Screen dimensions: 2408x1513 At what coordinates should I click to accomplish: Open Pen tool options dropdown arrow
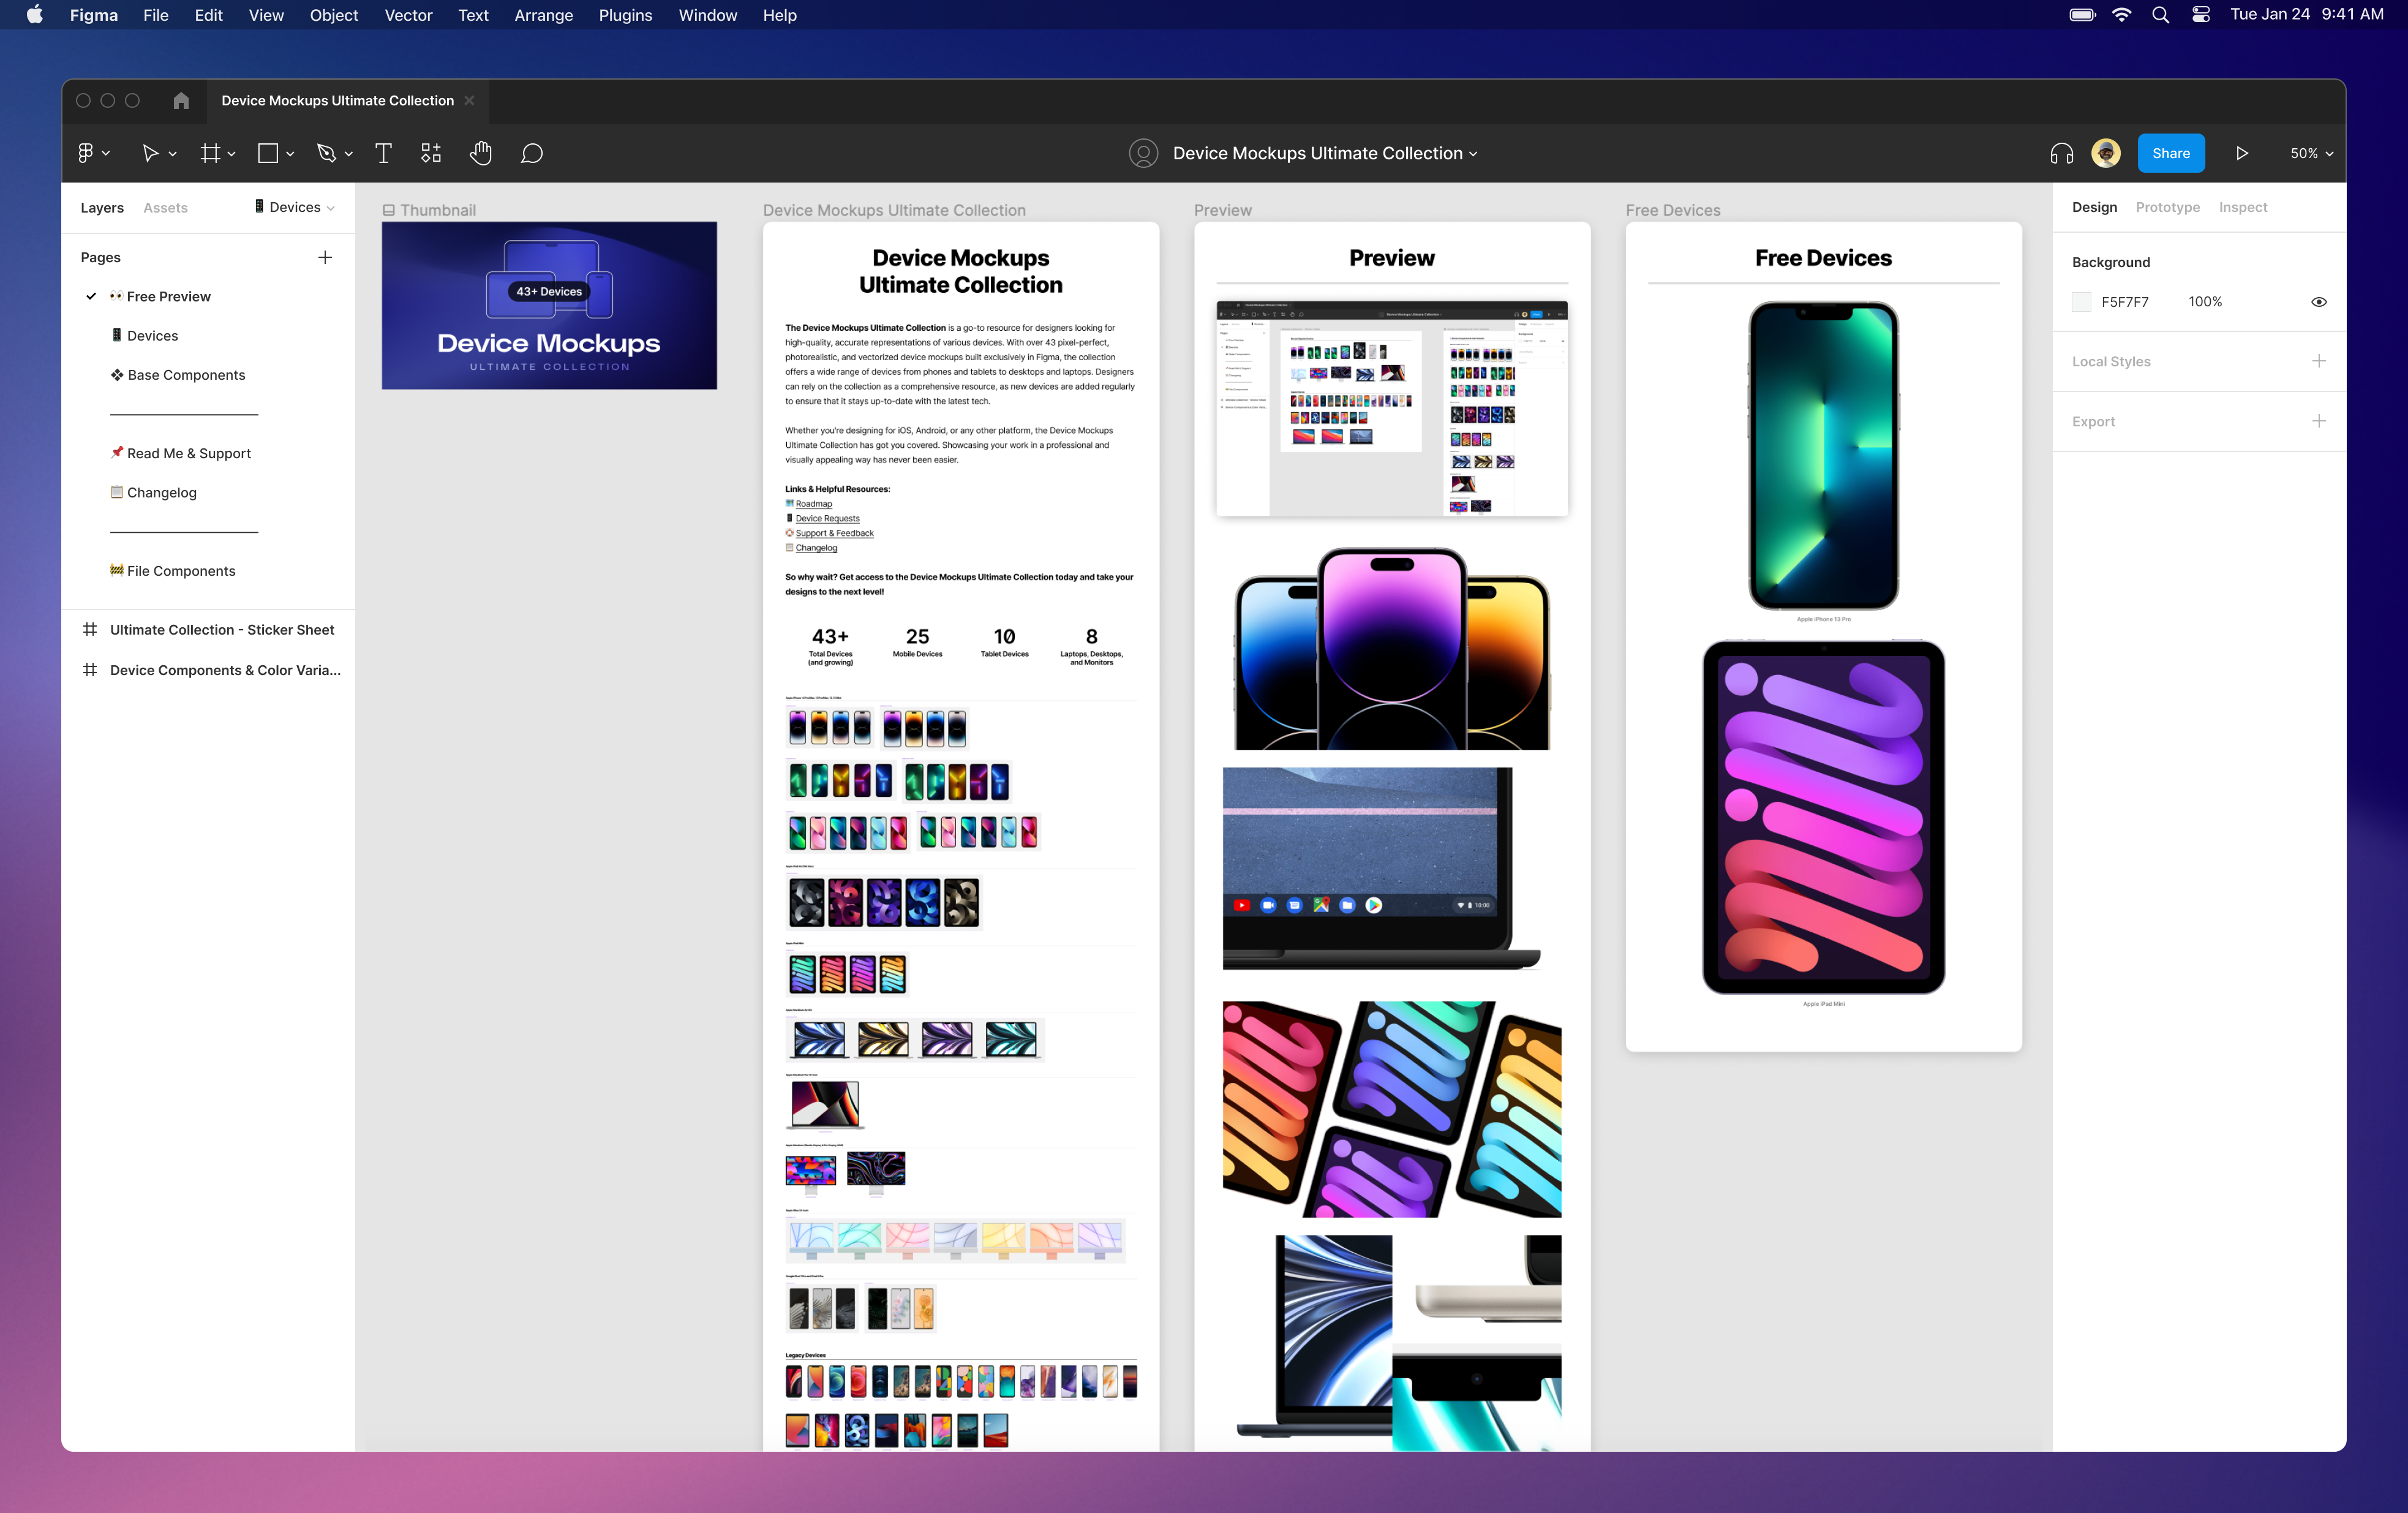pos(348,154)
